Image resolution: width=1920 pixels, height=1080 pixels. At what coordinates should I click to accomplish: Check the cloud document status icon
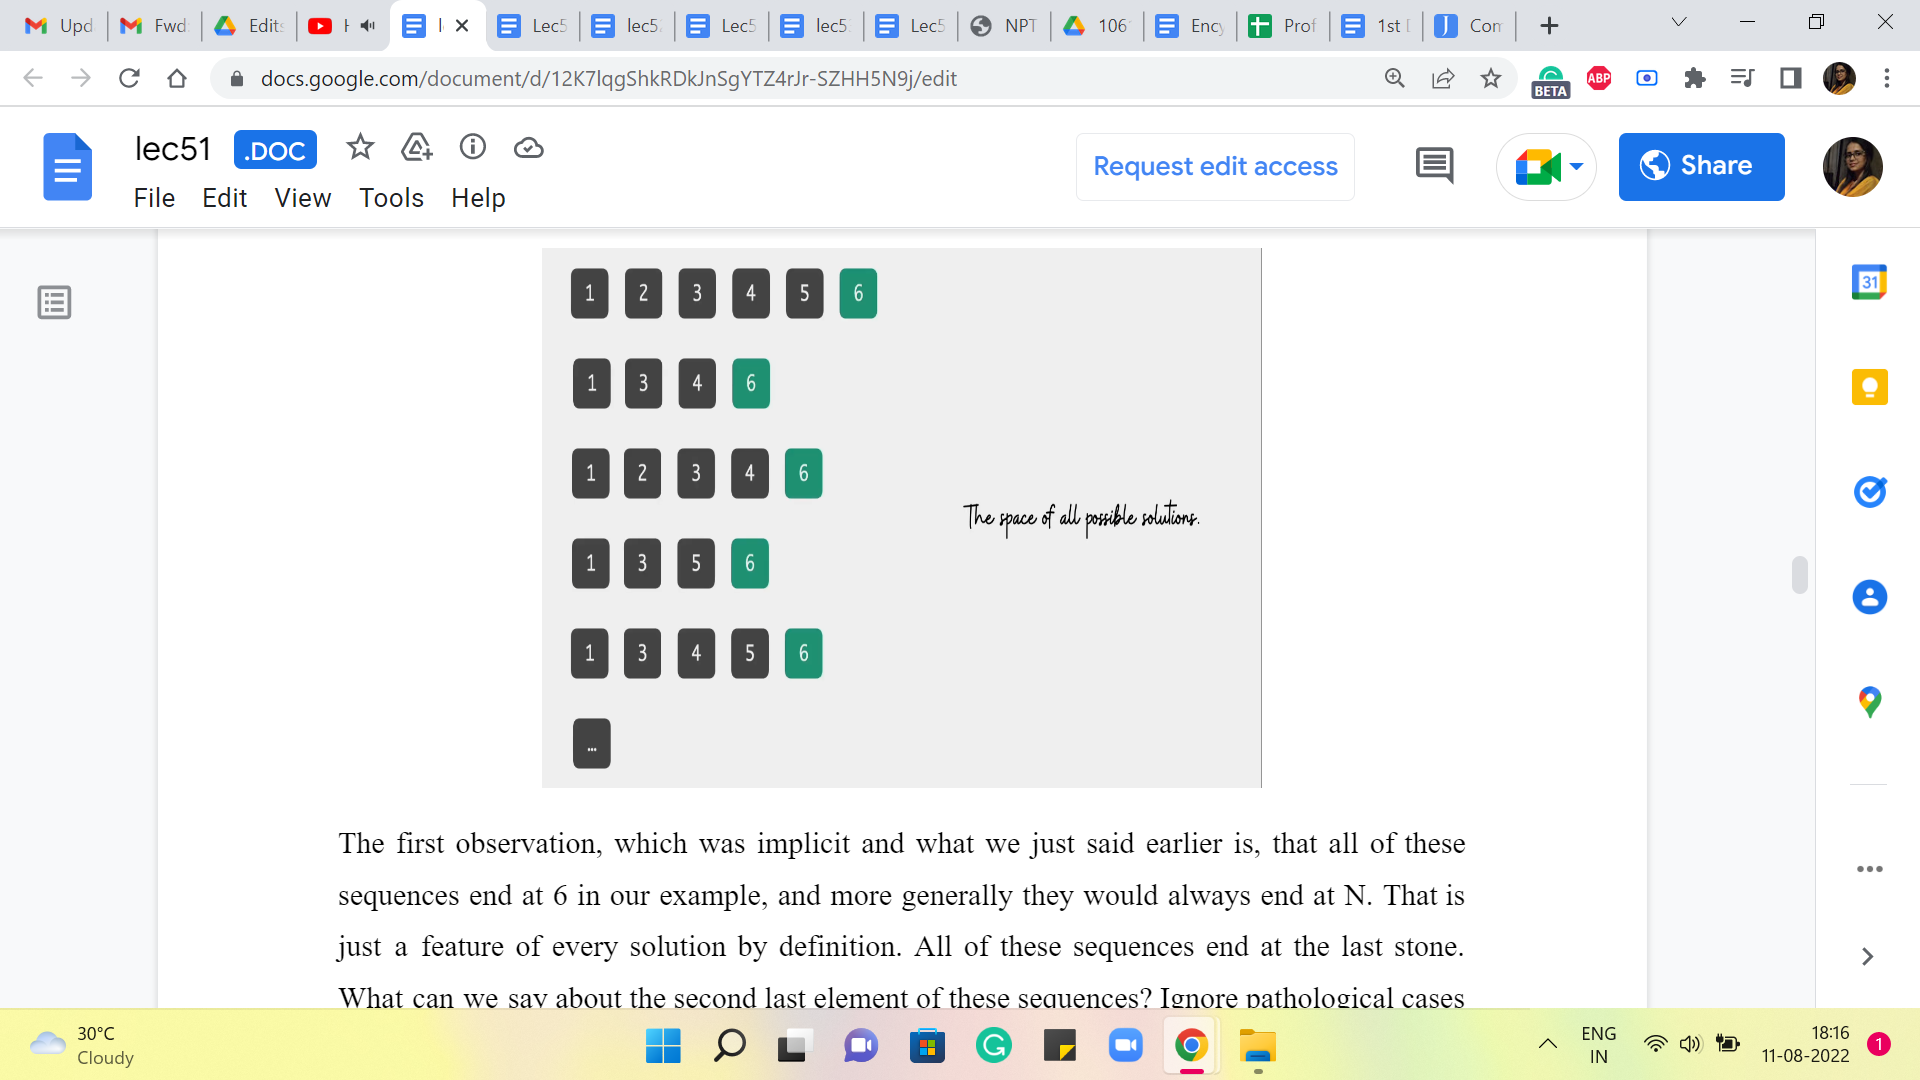pyautogui.click(x=528, y=148)
